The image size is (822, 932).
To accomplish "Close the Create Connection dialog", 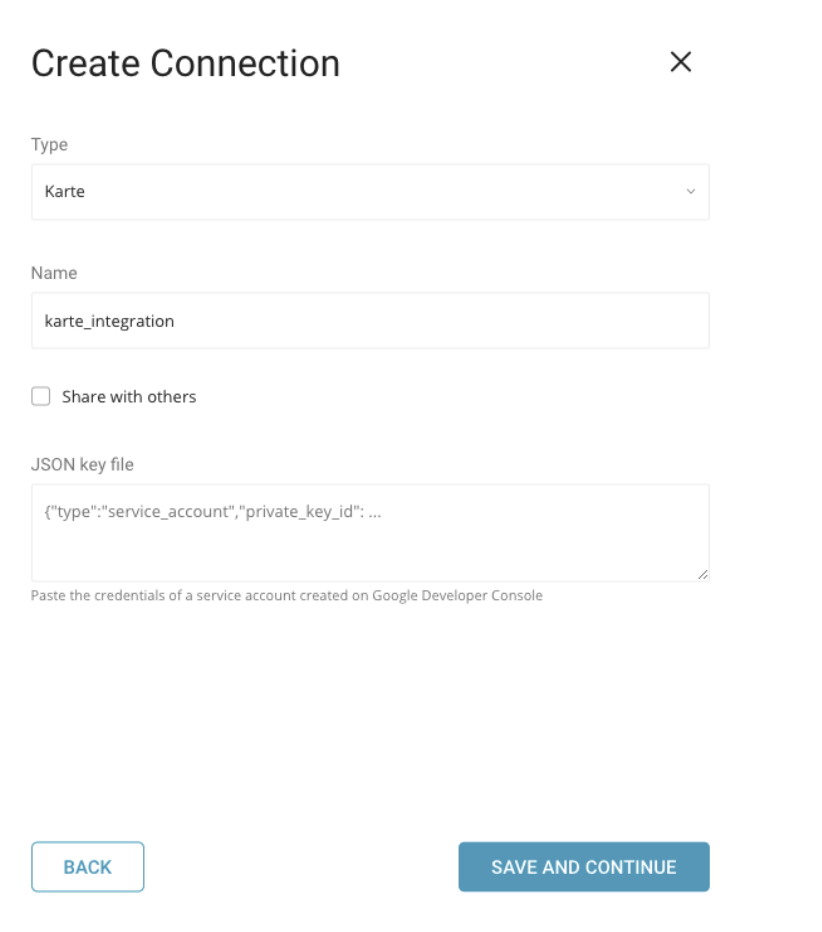I will click(680, 62).
